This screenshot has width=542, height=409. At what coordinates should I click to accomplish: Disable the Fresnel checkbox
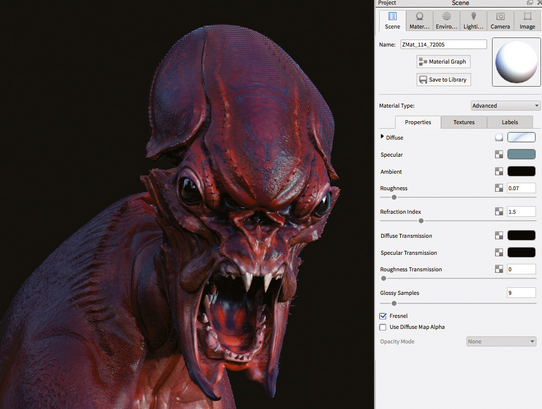[x=383, y=316]
